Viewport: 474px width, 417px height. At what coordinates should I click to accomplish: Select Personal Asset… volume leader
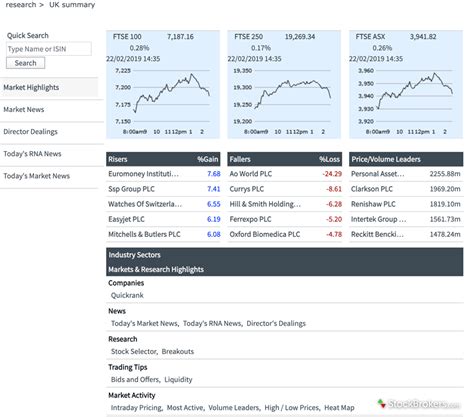(378, 174)
